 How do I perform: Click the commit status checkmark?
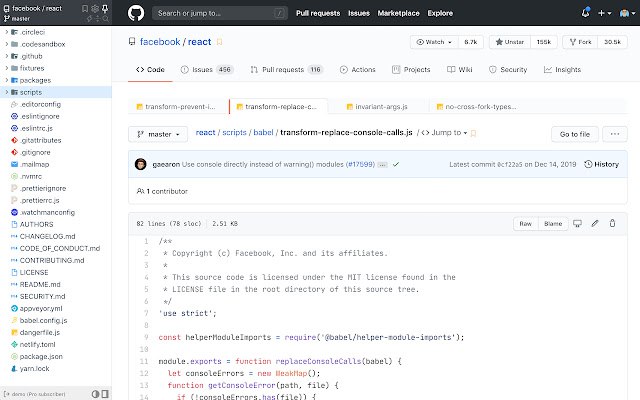(396, 164)
